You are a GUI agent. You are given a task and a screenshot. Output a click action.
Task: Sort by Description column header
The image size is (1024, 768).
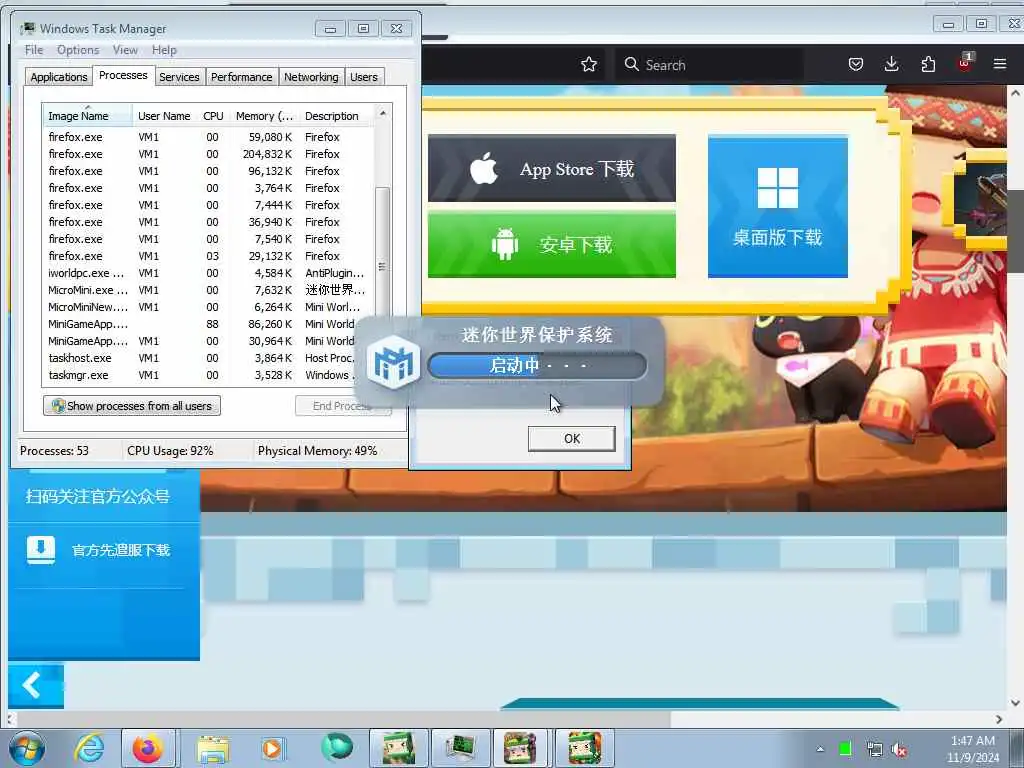pyautogui.click(x=336, y=116)
